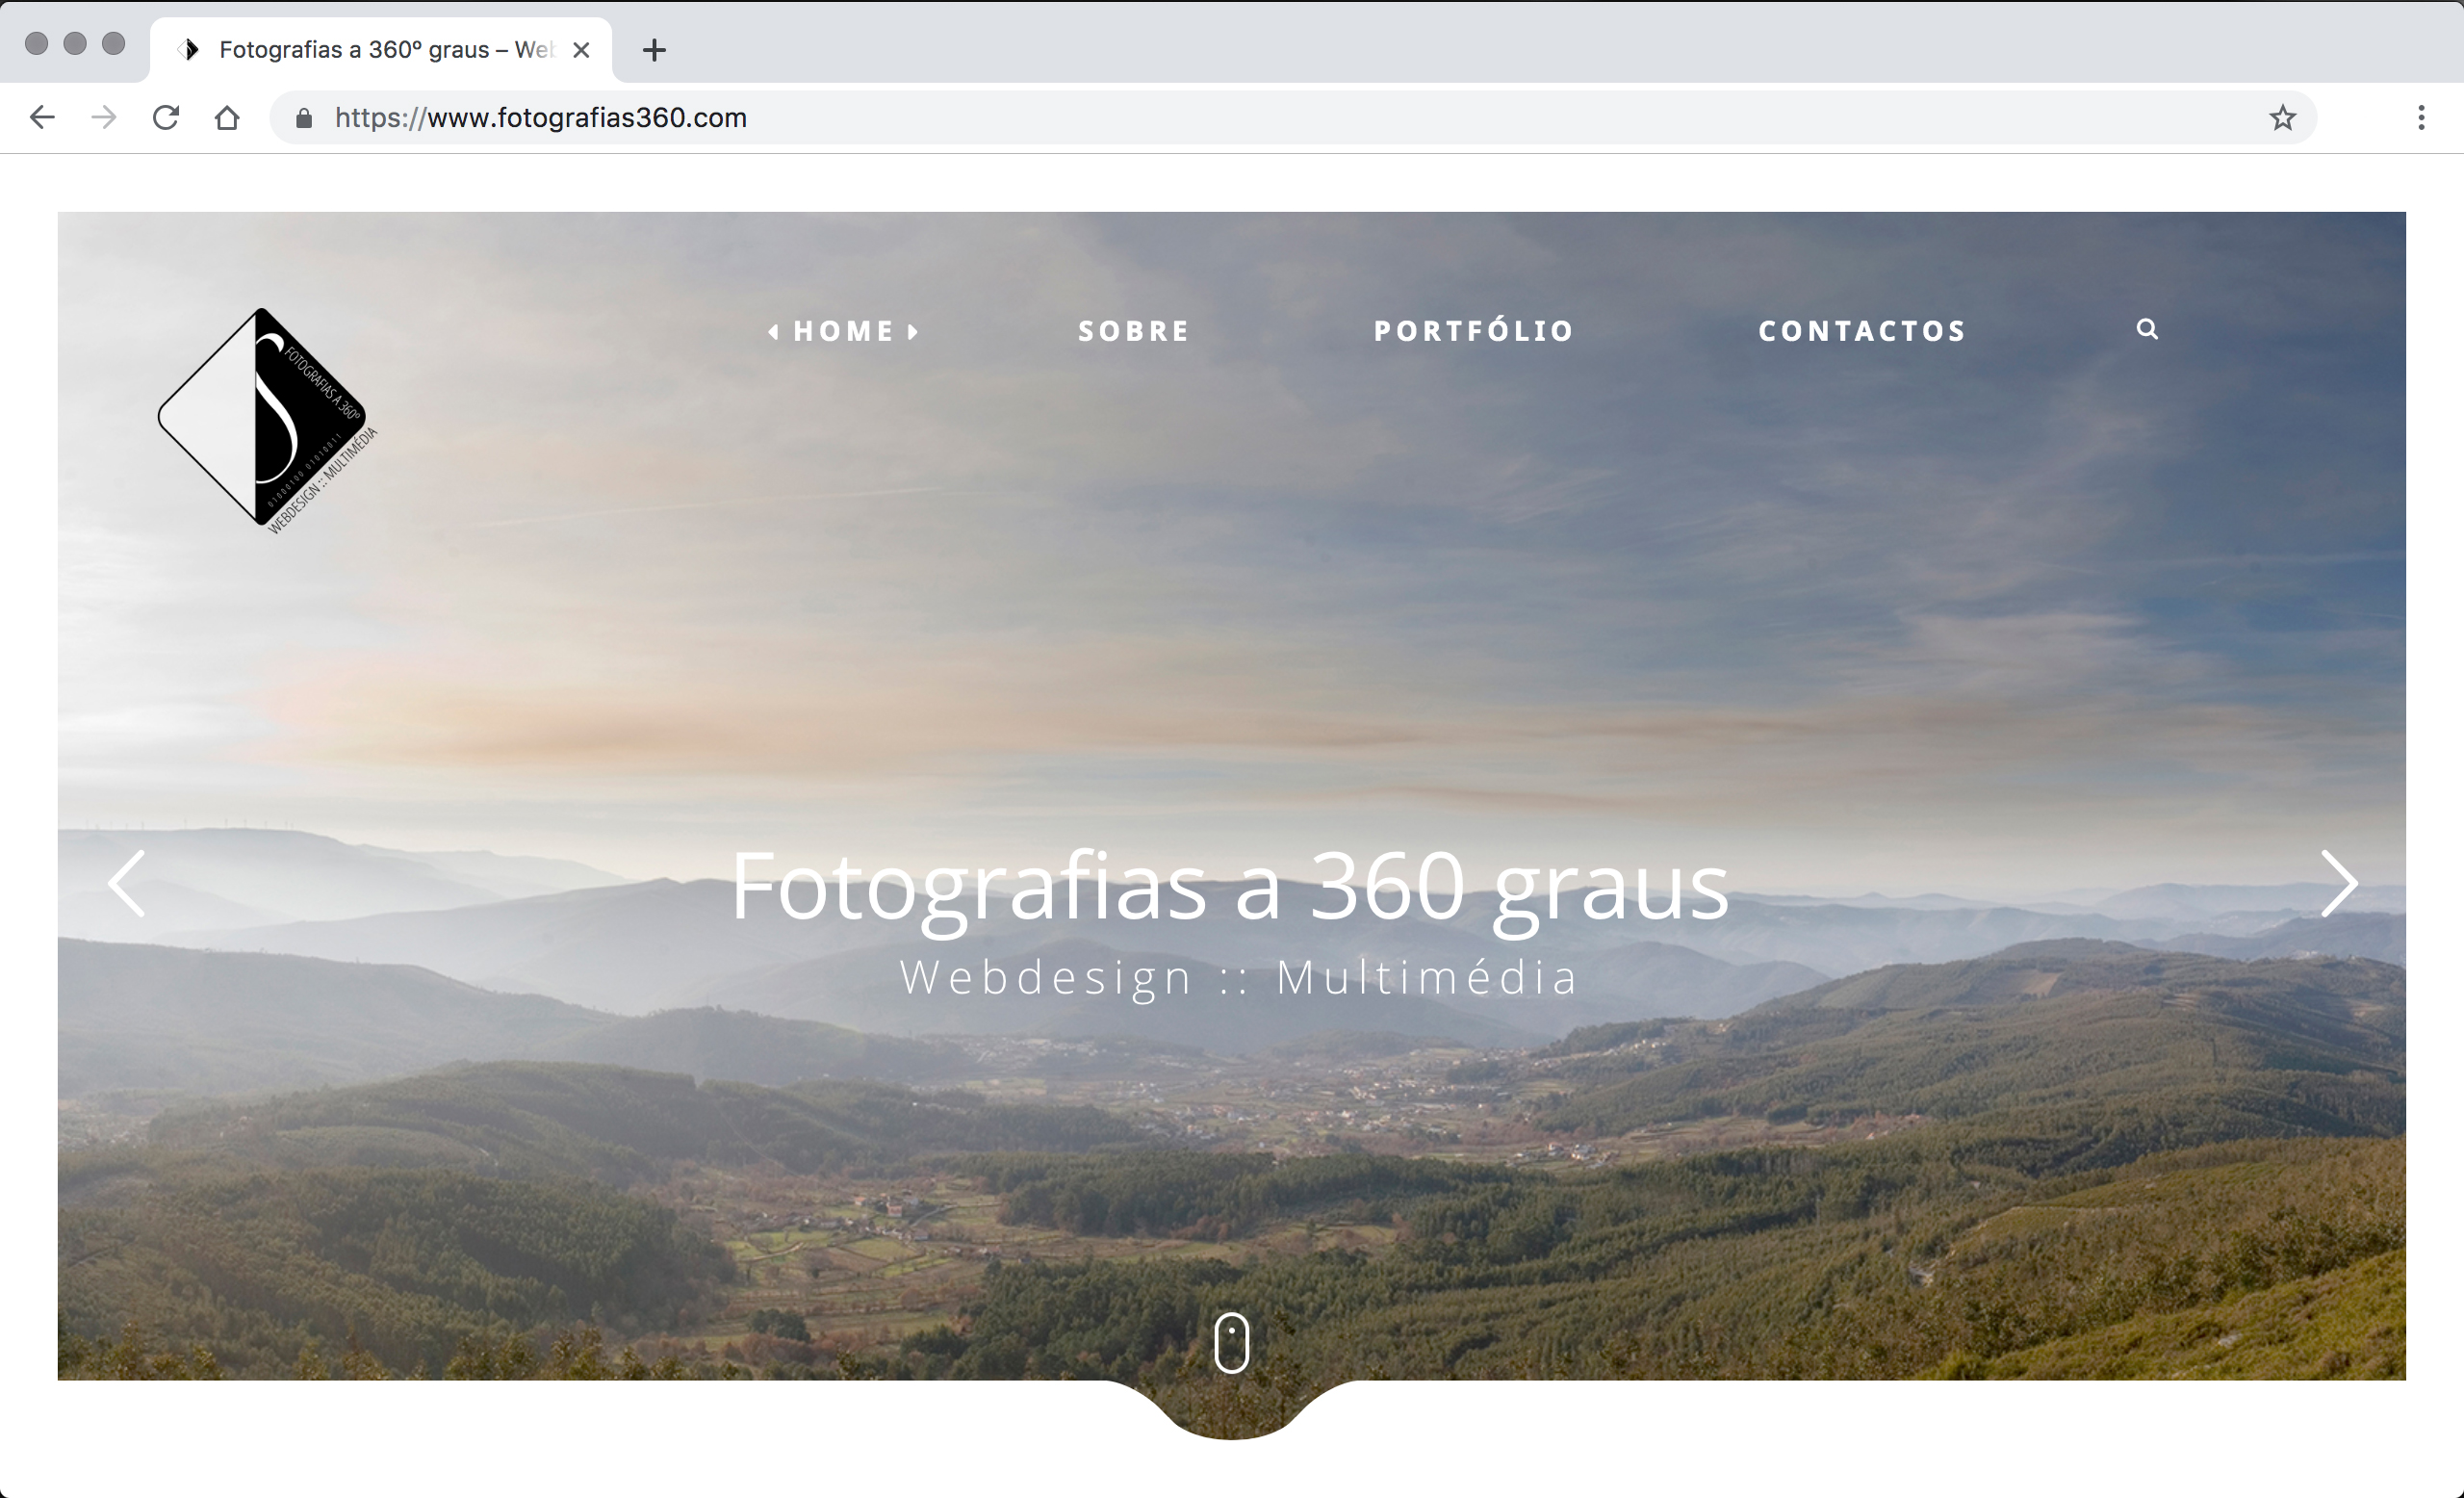This screenshot has height=1498, width=2464.
Task: Navigate back with browser back arrow
Action: coord(42,118)
